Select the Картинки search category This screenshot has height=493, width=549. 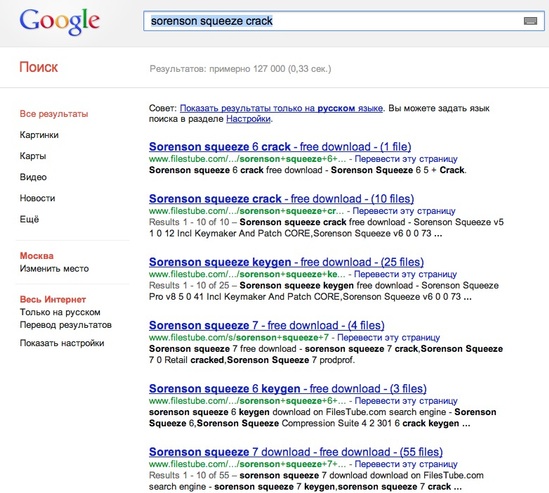pyautogui.click(x=39, y=135)
